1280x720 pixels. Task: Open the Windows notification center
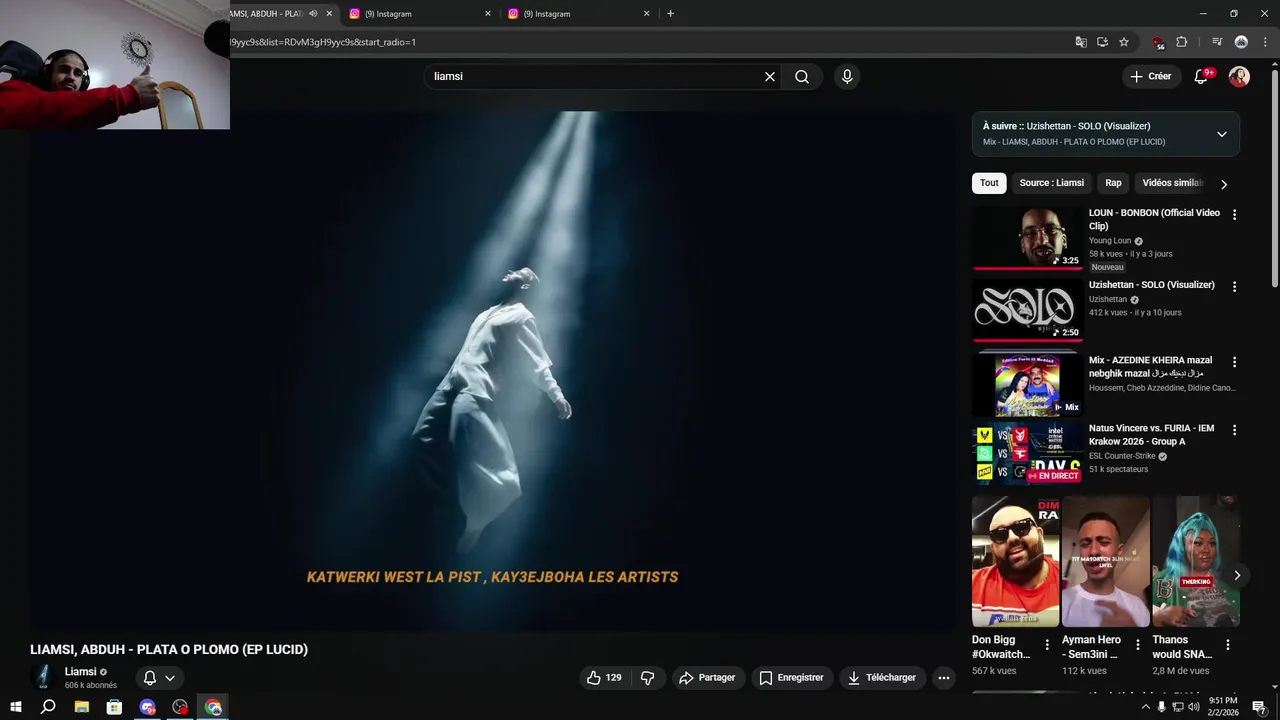(1259, 707)
